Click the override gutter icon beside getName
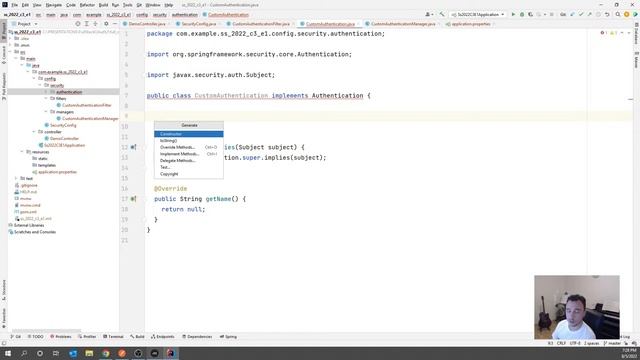 pyautogui.click(x=133, y=199)
